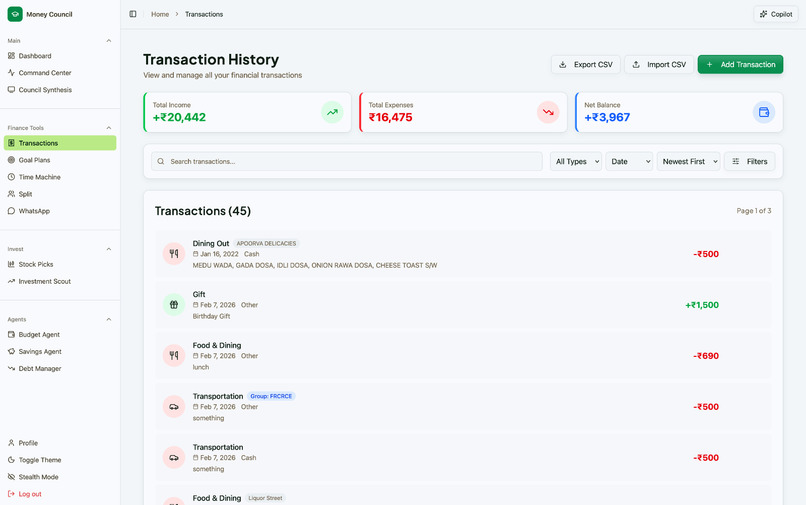The image size is (806, 505).
Task: Click the Net Balance wallet icon
Action: click(764, 112)
